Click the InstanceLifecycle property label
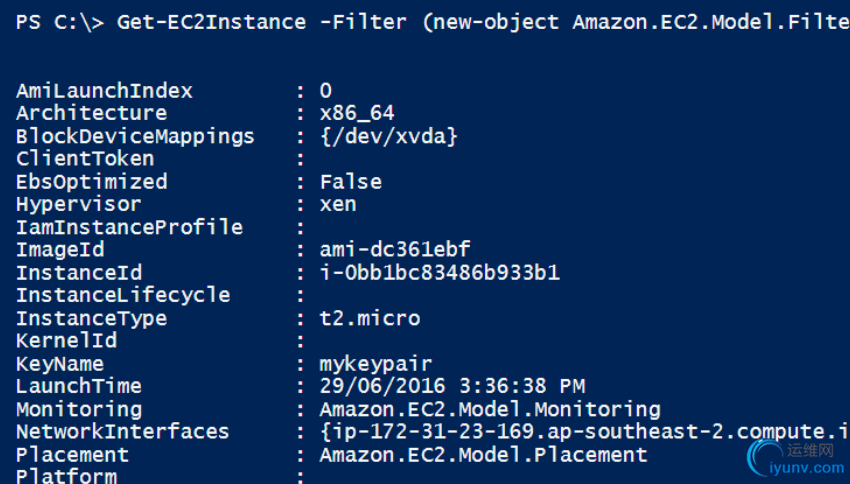 (123, 295)
